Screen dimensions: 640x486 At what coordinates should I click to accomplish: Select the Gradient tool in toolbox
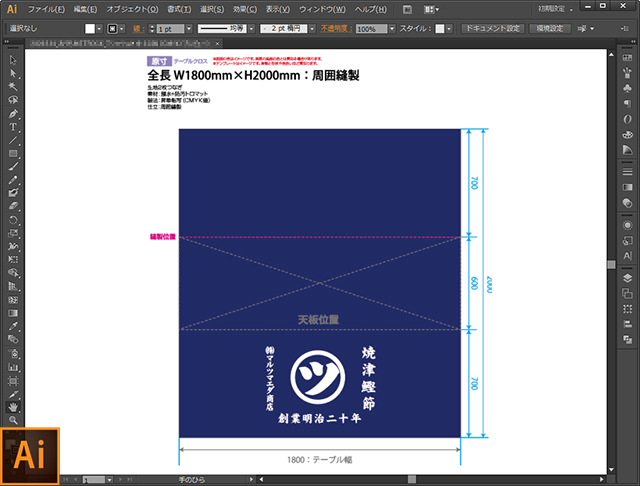point(13,313)
